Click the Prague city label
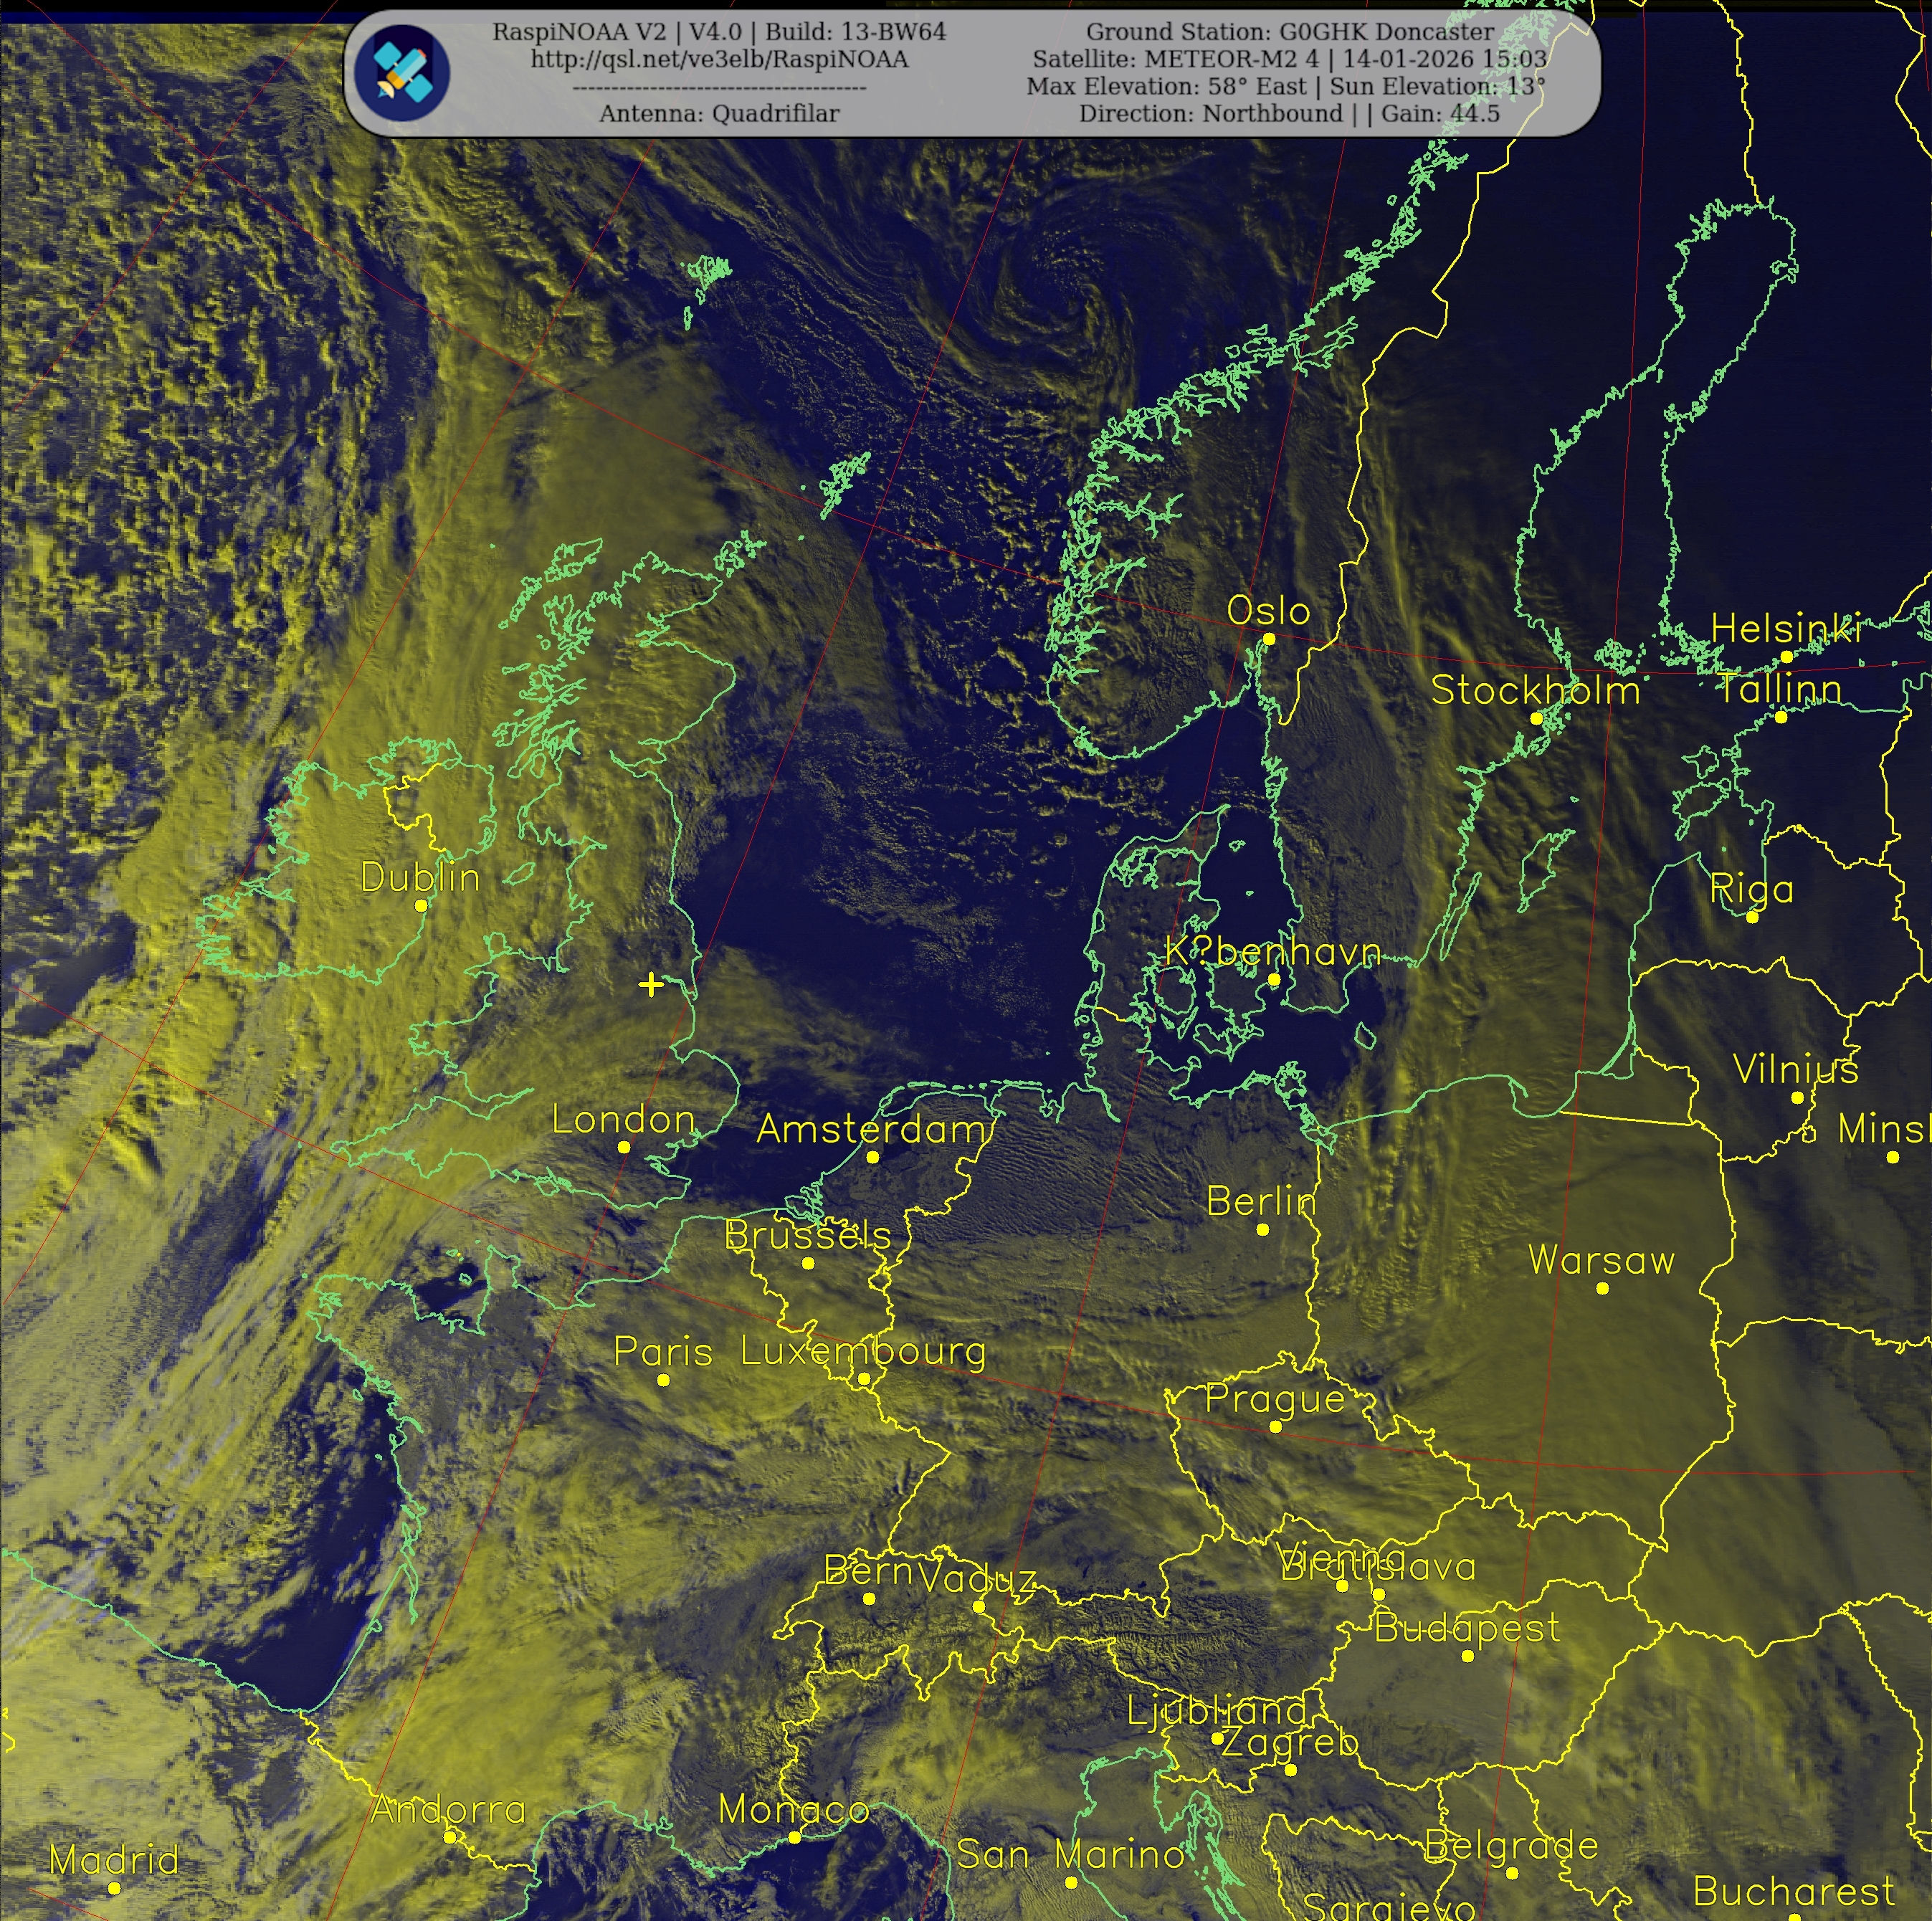Image resolution: width=1932 pixels, height=1921 pixels. coord(1275,1399)
